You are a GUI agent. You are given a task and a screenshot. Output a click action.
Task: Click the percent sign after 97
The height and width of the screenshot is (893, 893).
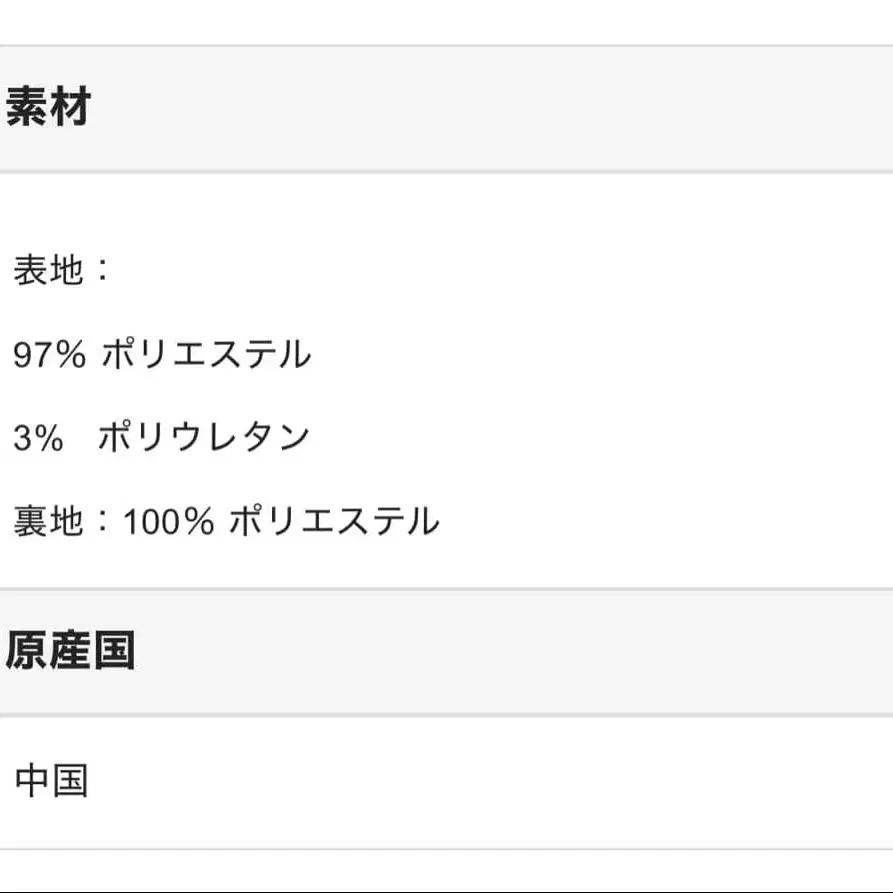(x=71, y=354)
